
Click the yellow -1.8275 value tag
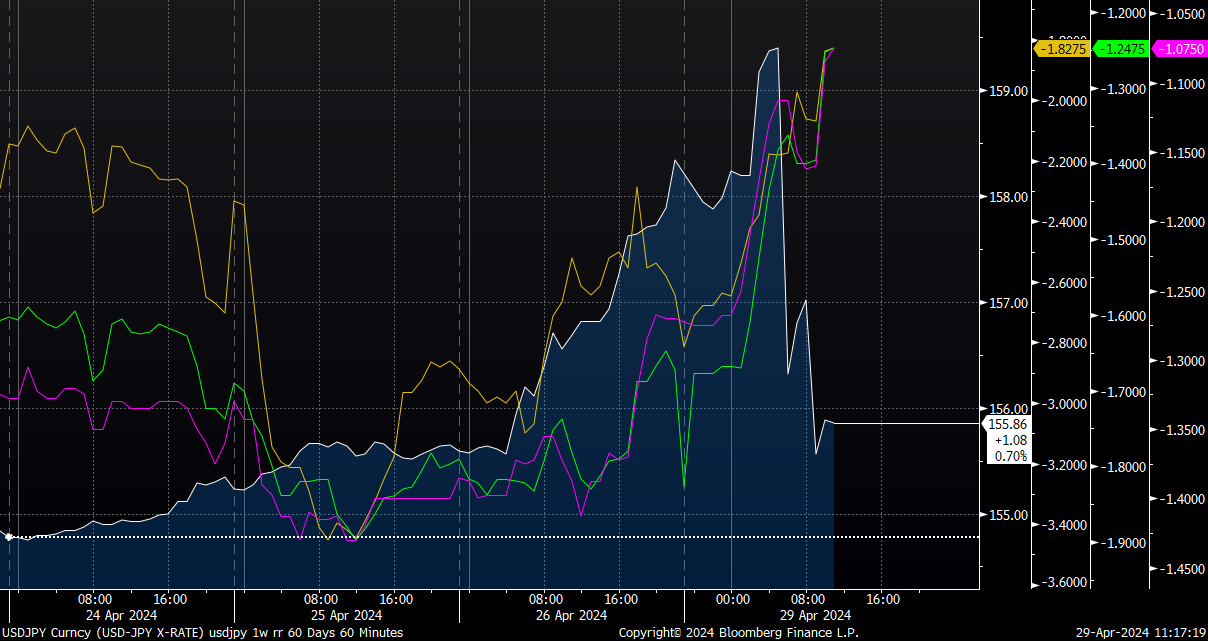pyautogui.click(x=1062, y=48)
